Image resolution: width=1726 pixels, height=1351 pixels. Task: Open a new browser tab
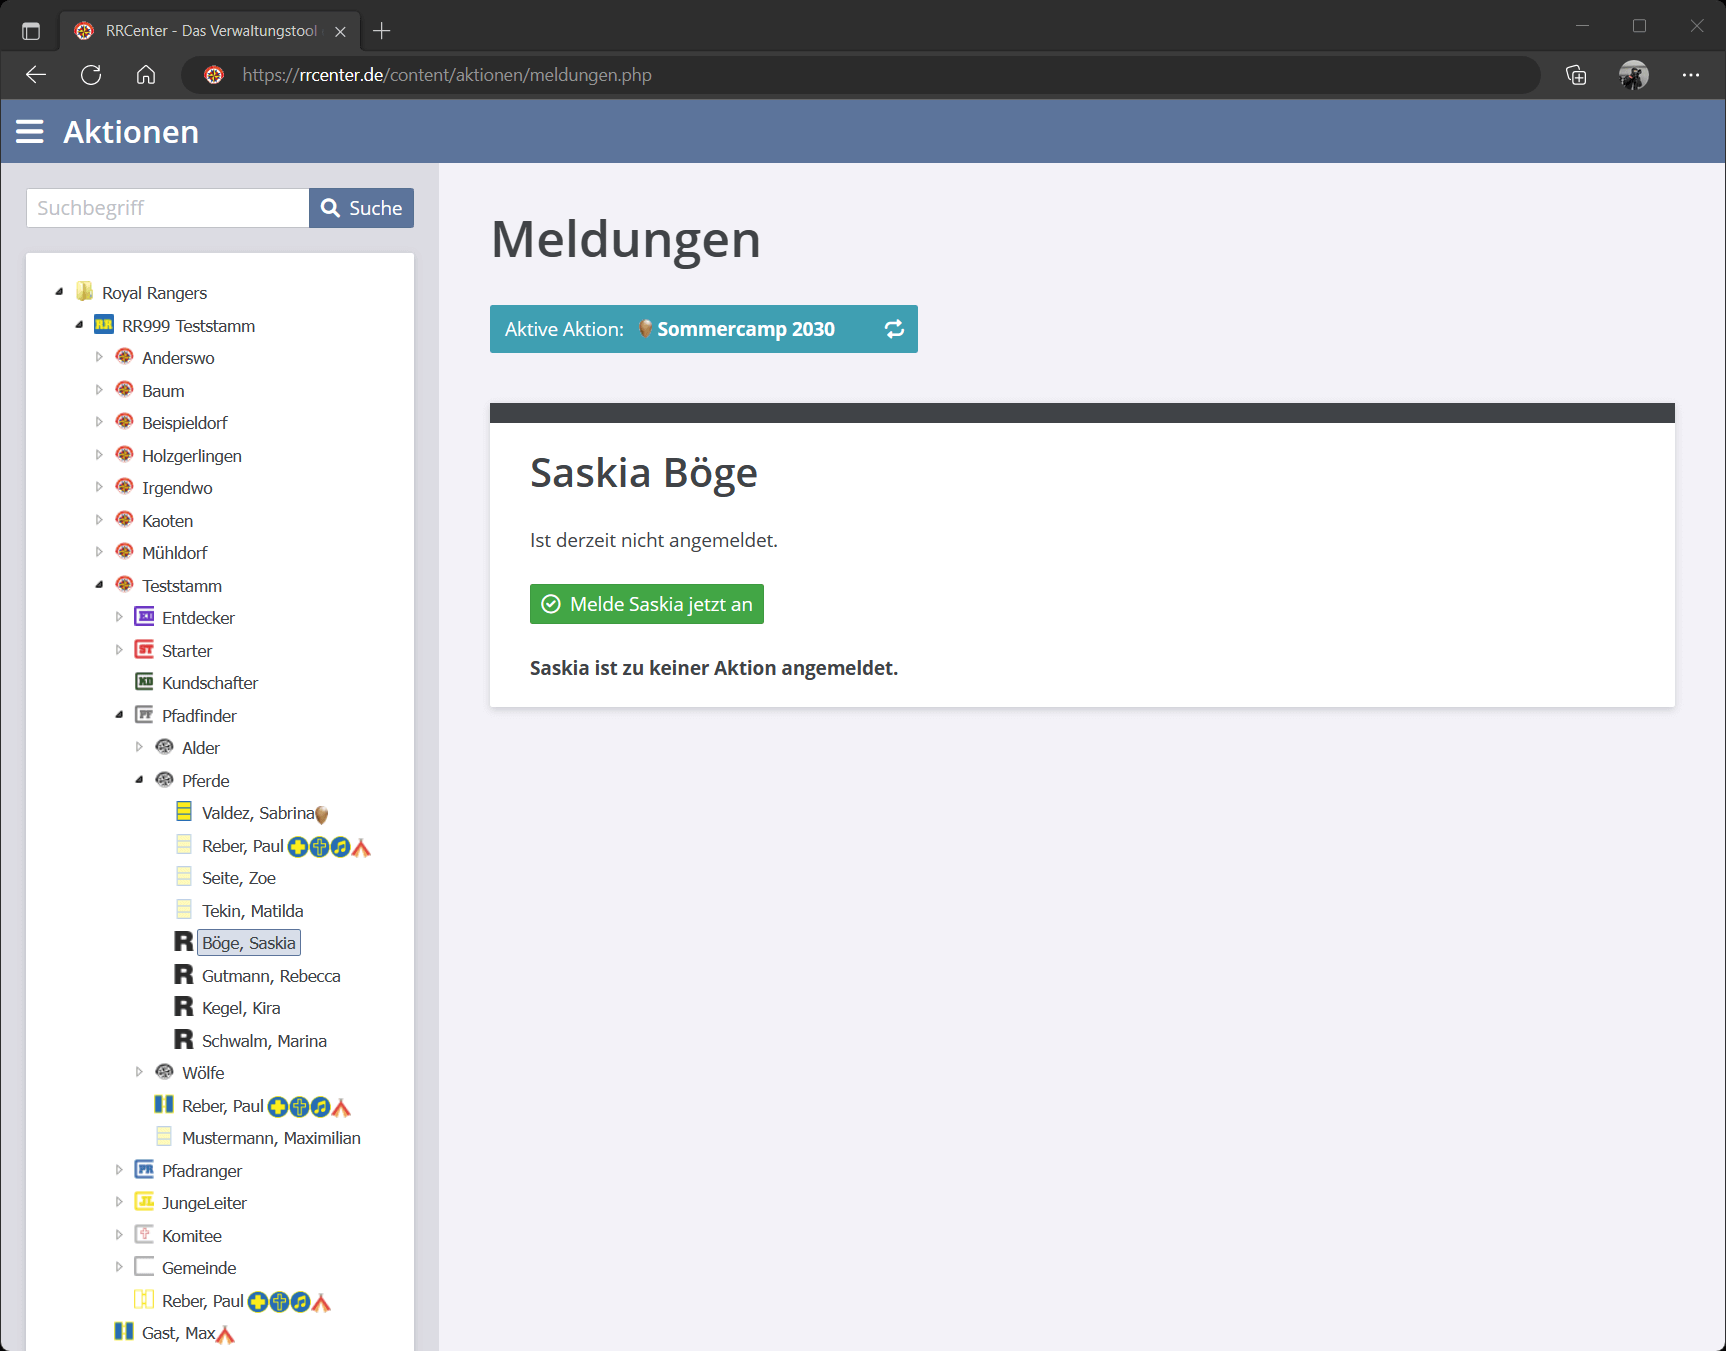click(381, 31)
